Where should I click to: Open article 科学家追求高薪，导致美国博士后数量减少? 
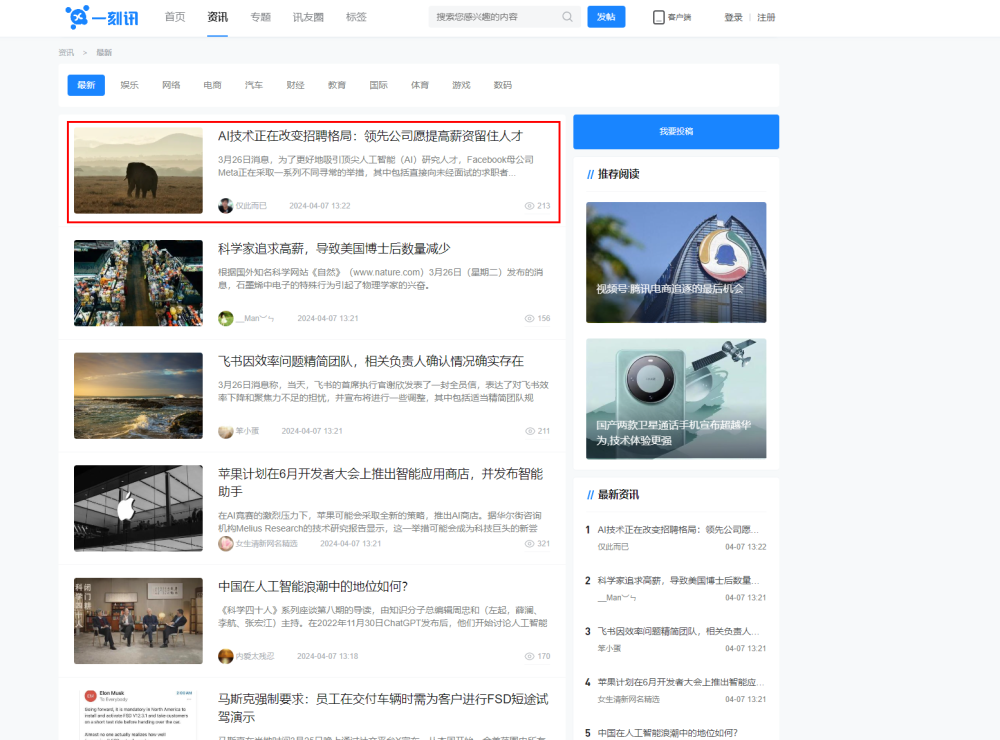[334, 249]
